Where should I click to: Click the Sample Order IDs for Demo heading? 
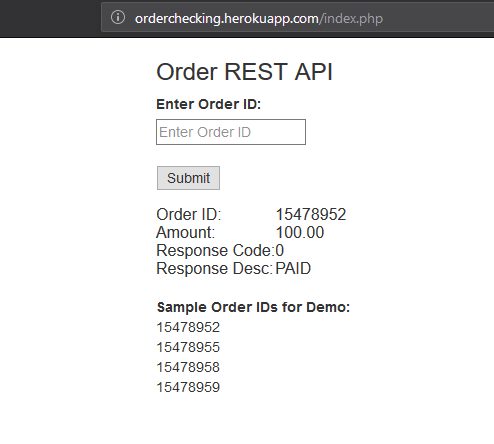pyautogui.click(x=253, y=307)
